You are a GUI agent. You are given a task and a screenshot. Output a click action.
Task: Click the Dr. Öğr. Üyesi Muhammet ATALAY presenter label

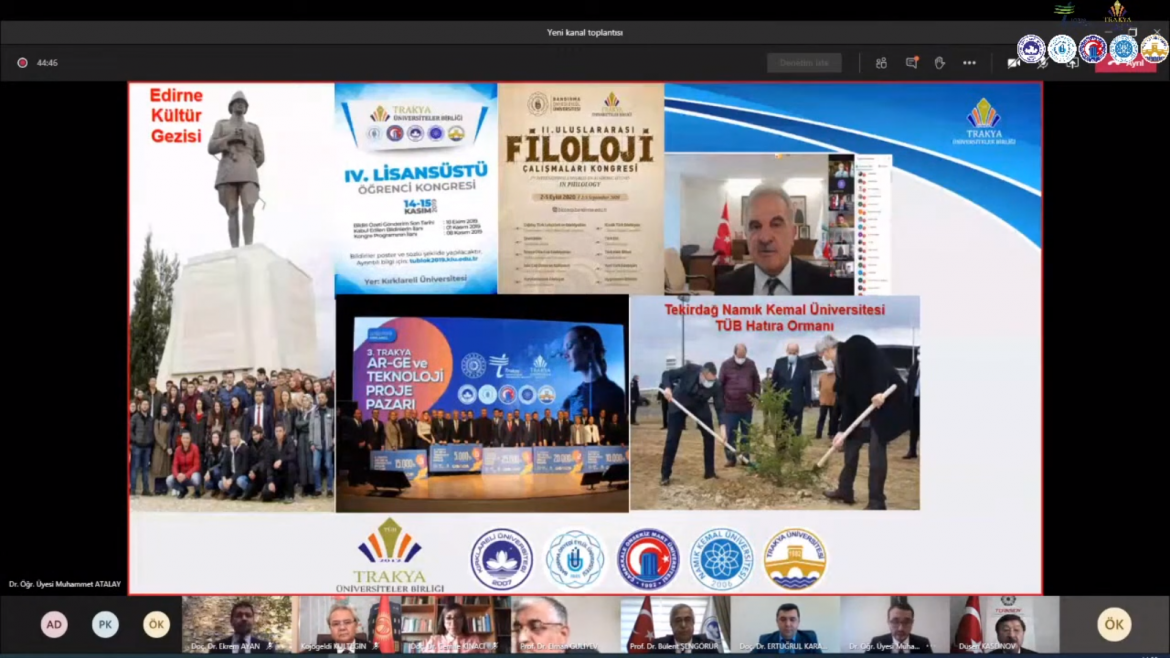coord(65,584)
